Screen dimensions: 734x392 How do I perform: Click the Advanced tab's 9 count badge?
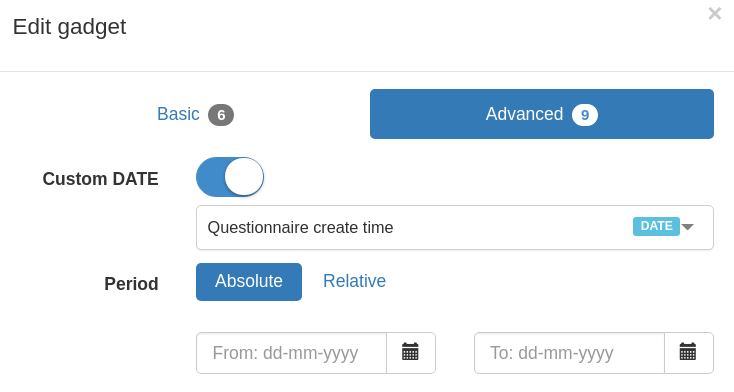pyautogui.click(x=585, y=115)
